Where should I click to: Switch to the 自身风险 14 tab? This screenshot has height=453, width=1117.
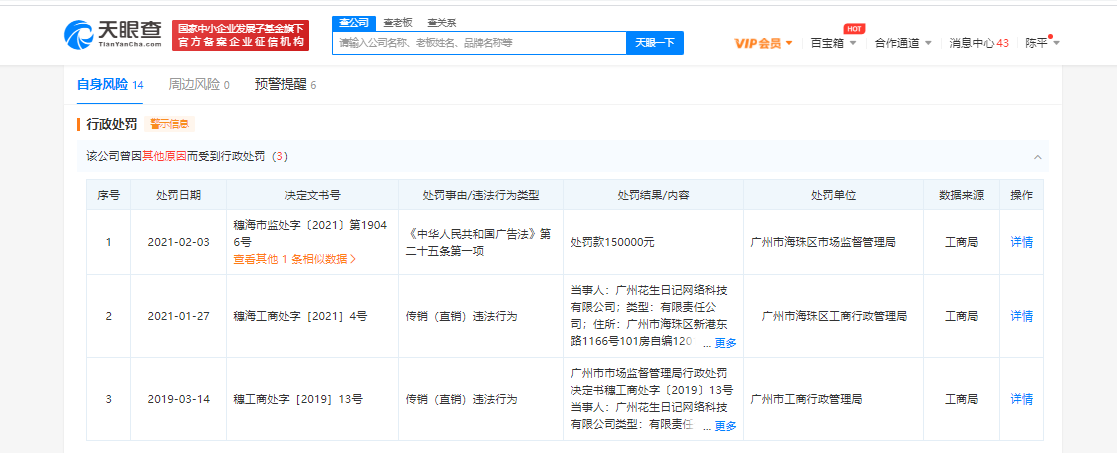110,85
